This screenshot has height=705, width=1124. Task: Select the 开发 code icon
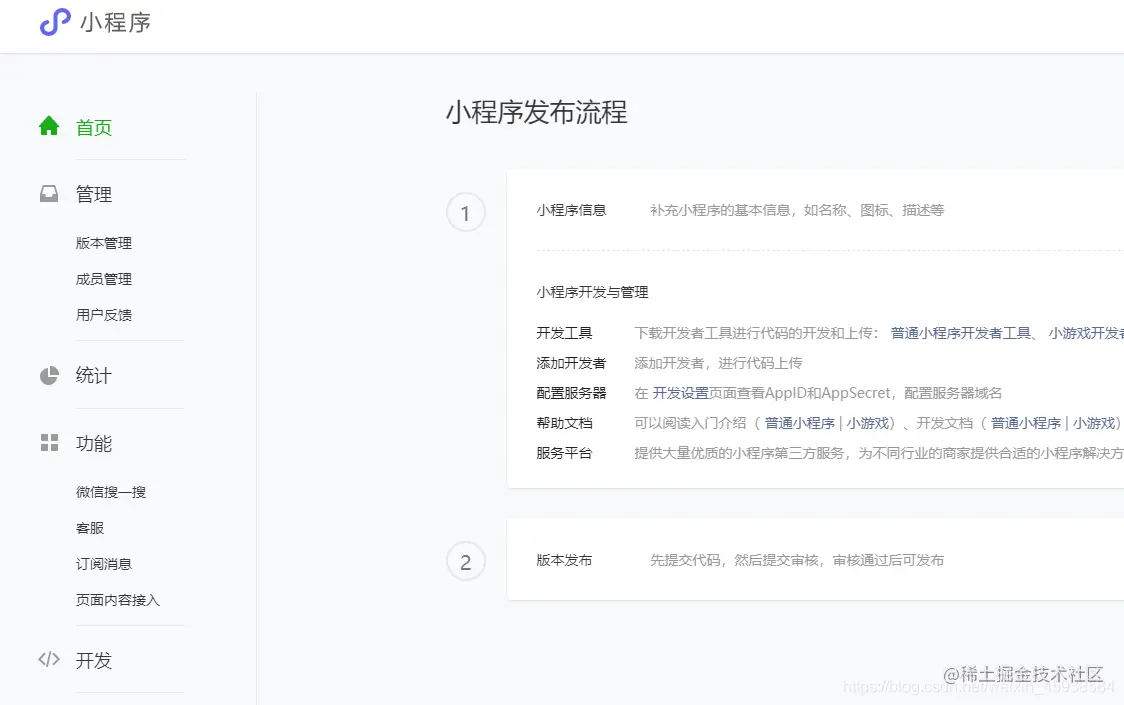pos(48,660)
